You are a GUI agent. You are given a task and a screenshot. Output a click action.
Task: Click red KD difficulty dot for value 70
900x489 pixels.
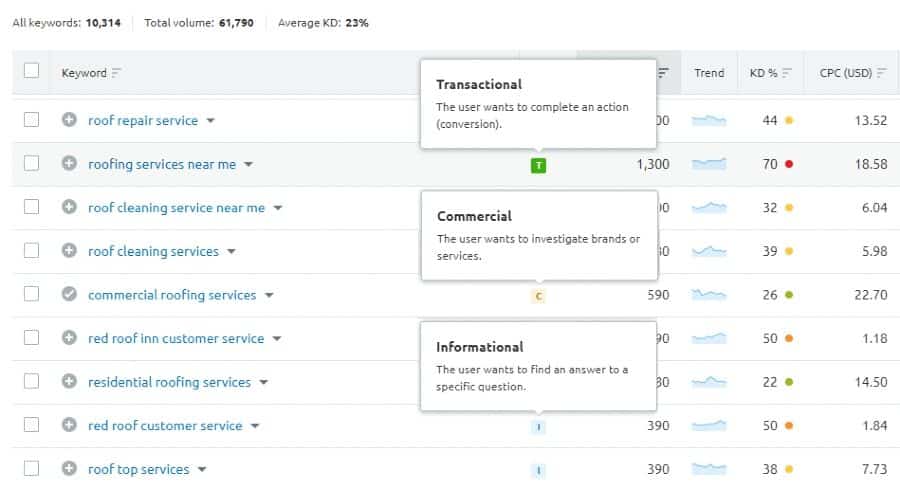pos(789,164)
